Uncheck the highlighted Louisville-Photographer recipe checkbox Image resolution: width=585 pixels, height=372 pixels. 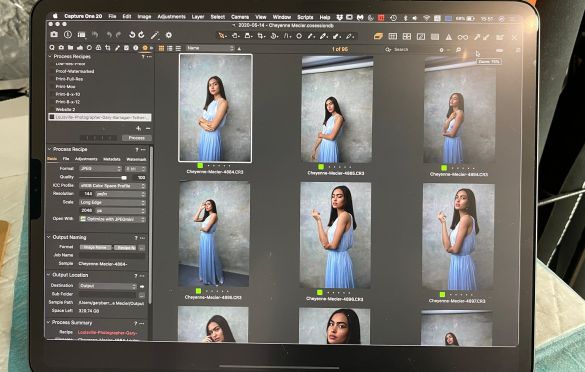tap(52, 117)
